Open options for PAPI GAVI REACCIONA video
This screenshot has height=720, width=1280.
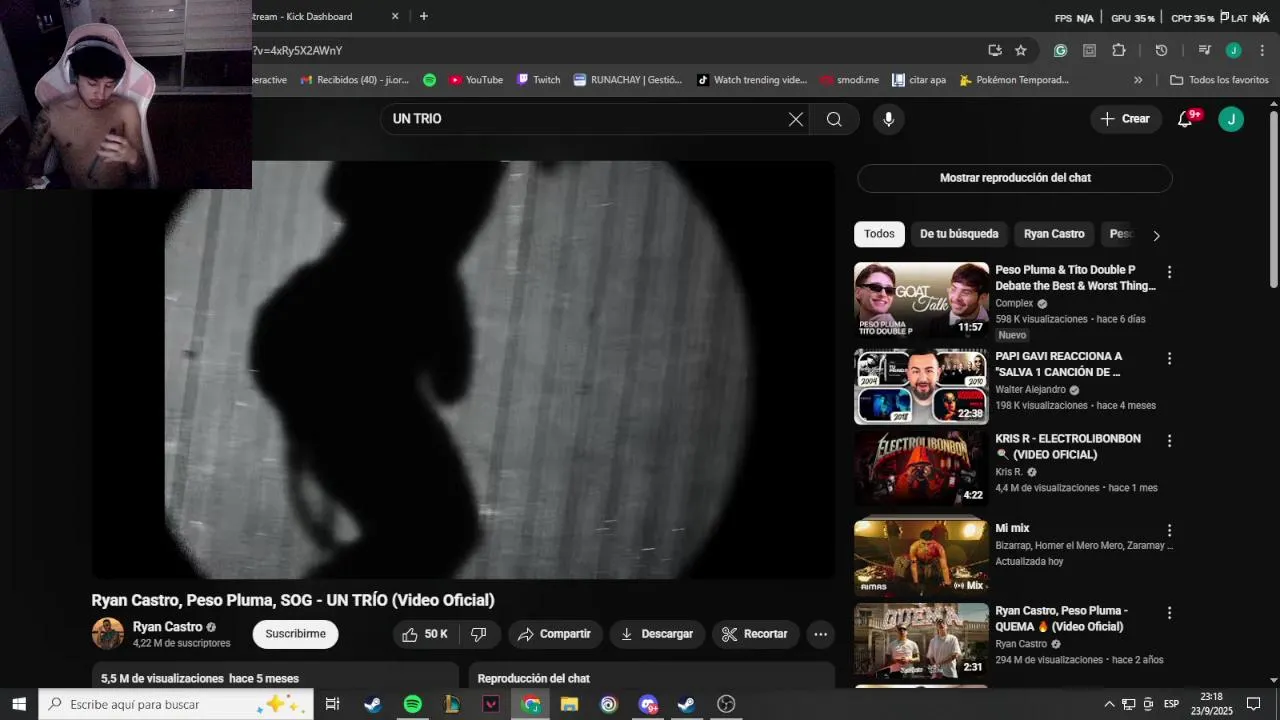pos(1169,358)
